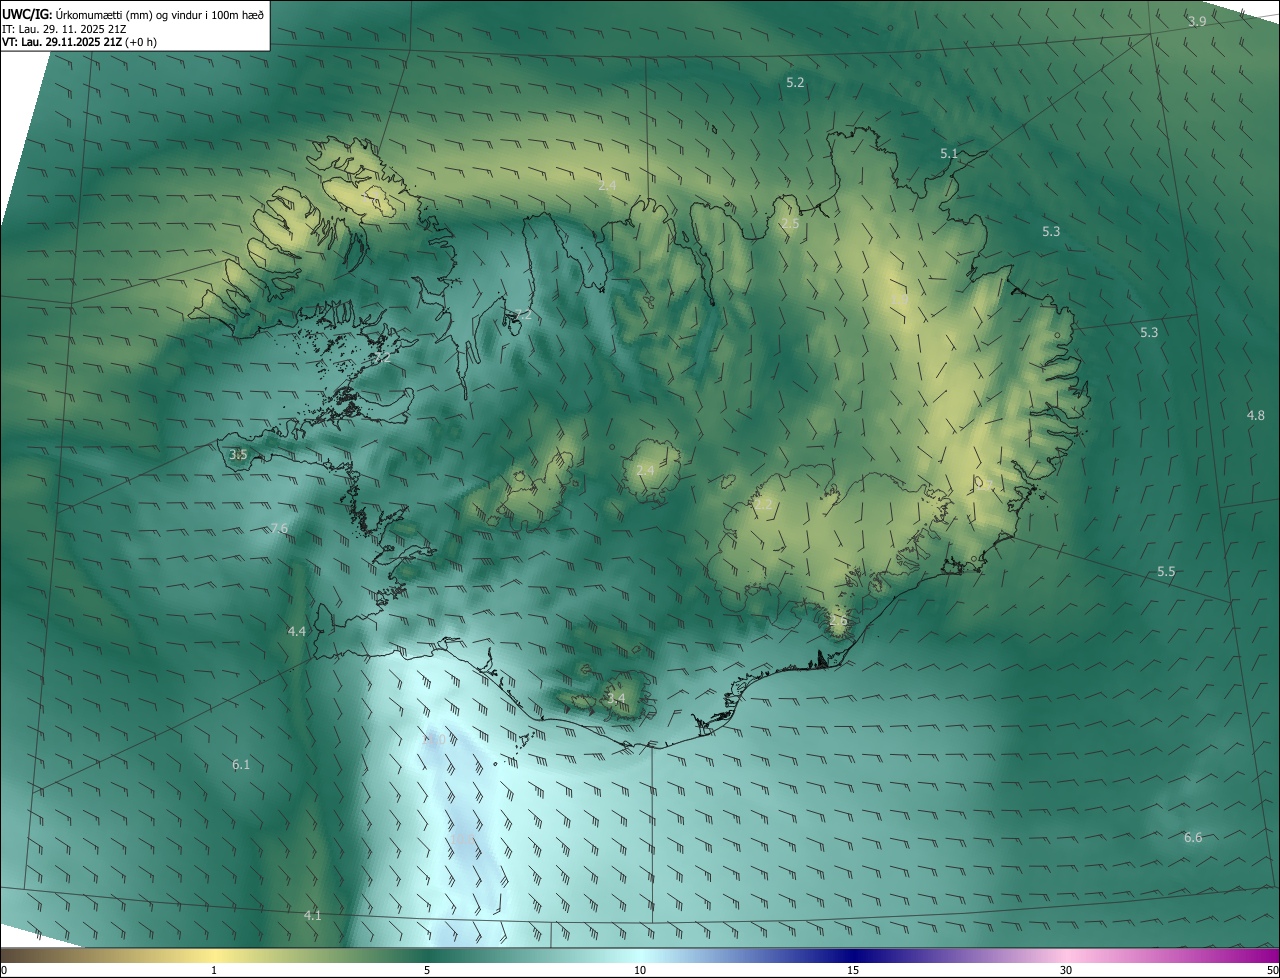This screenshot has height=978, width=1280.
Task: Select the "VT: Lau. 29.11.2025 21Z (+0 h)" line
Action: (79, 42)
